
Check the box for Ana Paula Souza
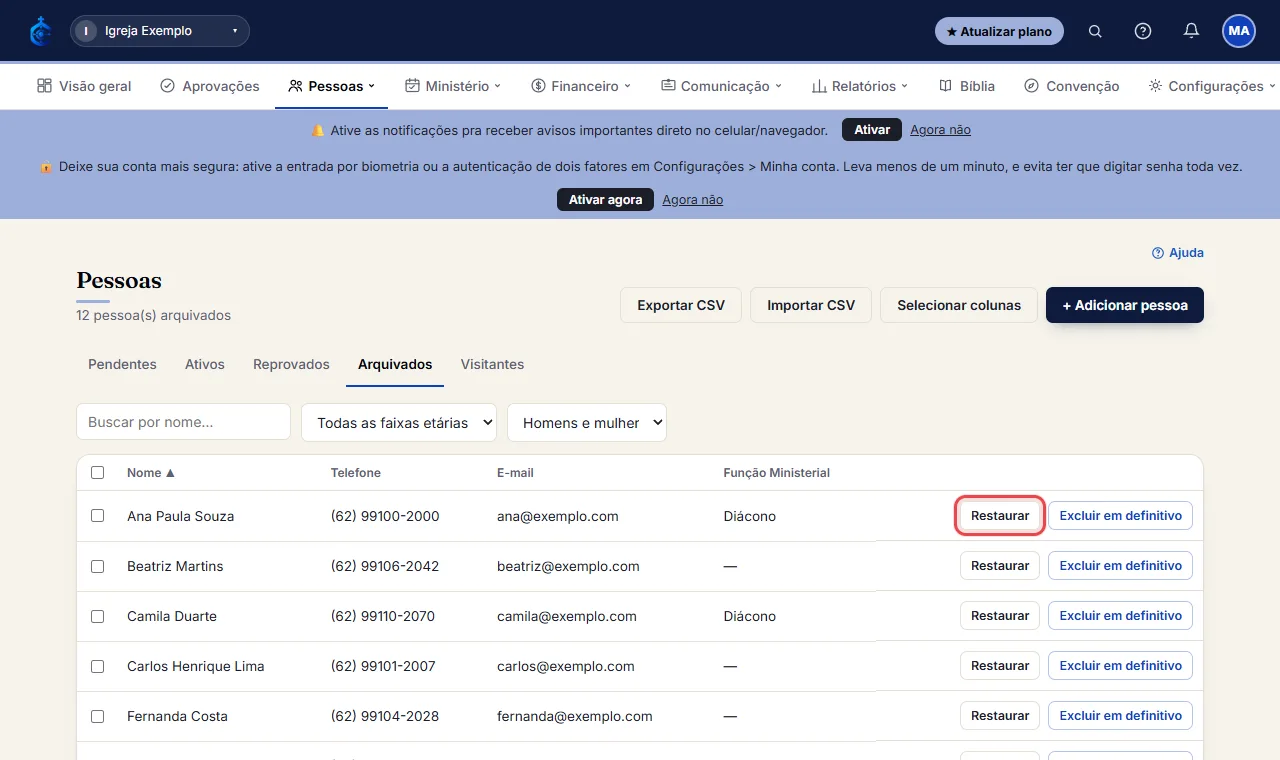(97, 516)
